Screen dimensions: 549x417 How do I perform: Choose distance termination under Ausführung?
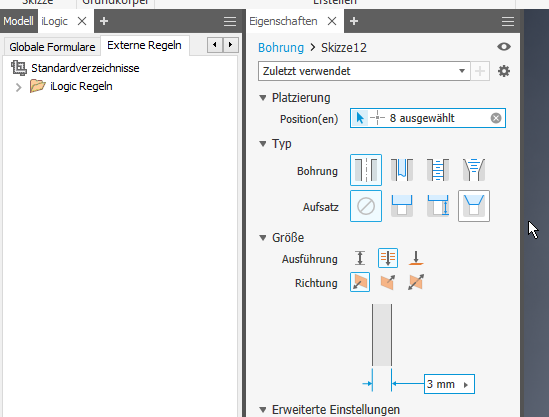point(360,258)
